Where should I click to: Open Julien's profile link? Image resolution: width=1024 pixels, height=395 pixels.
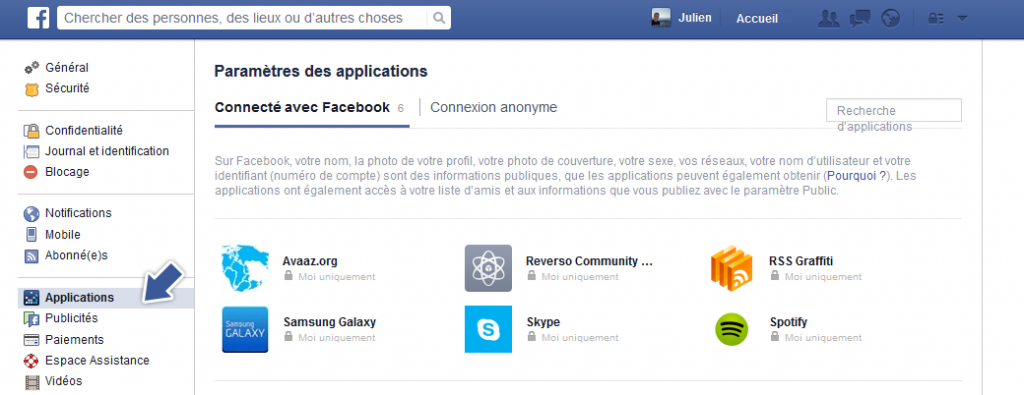[695, 18]
